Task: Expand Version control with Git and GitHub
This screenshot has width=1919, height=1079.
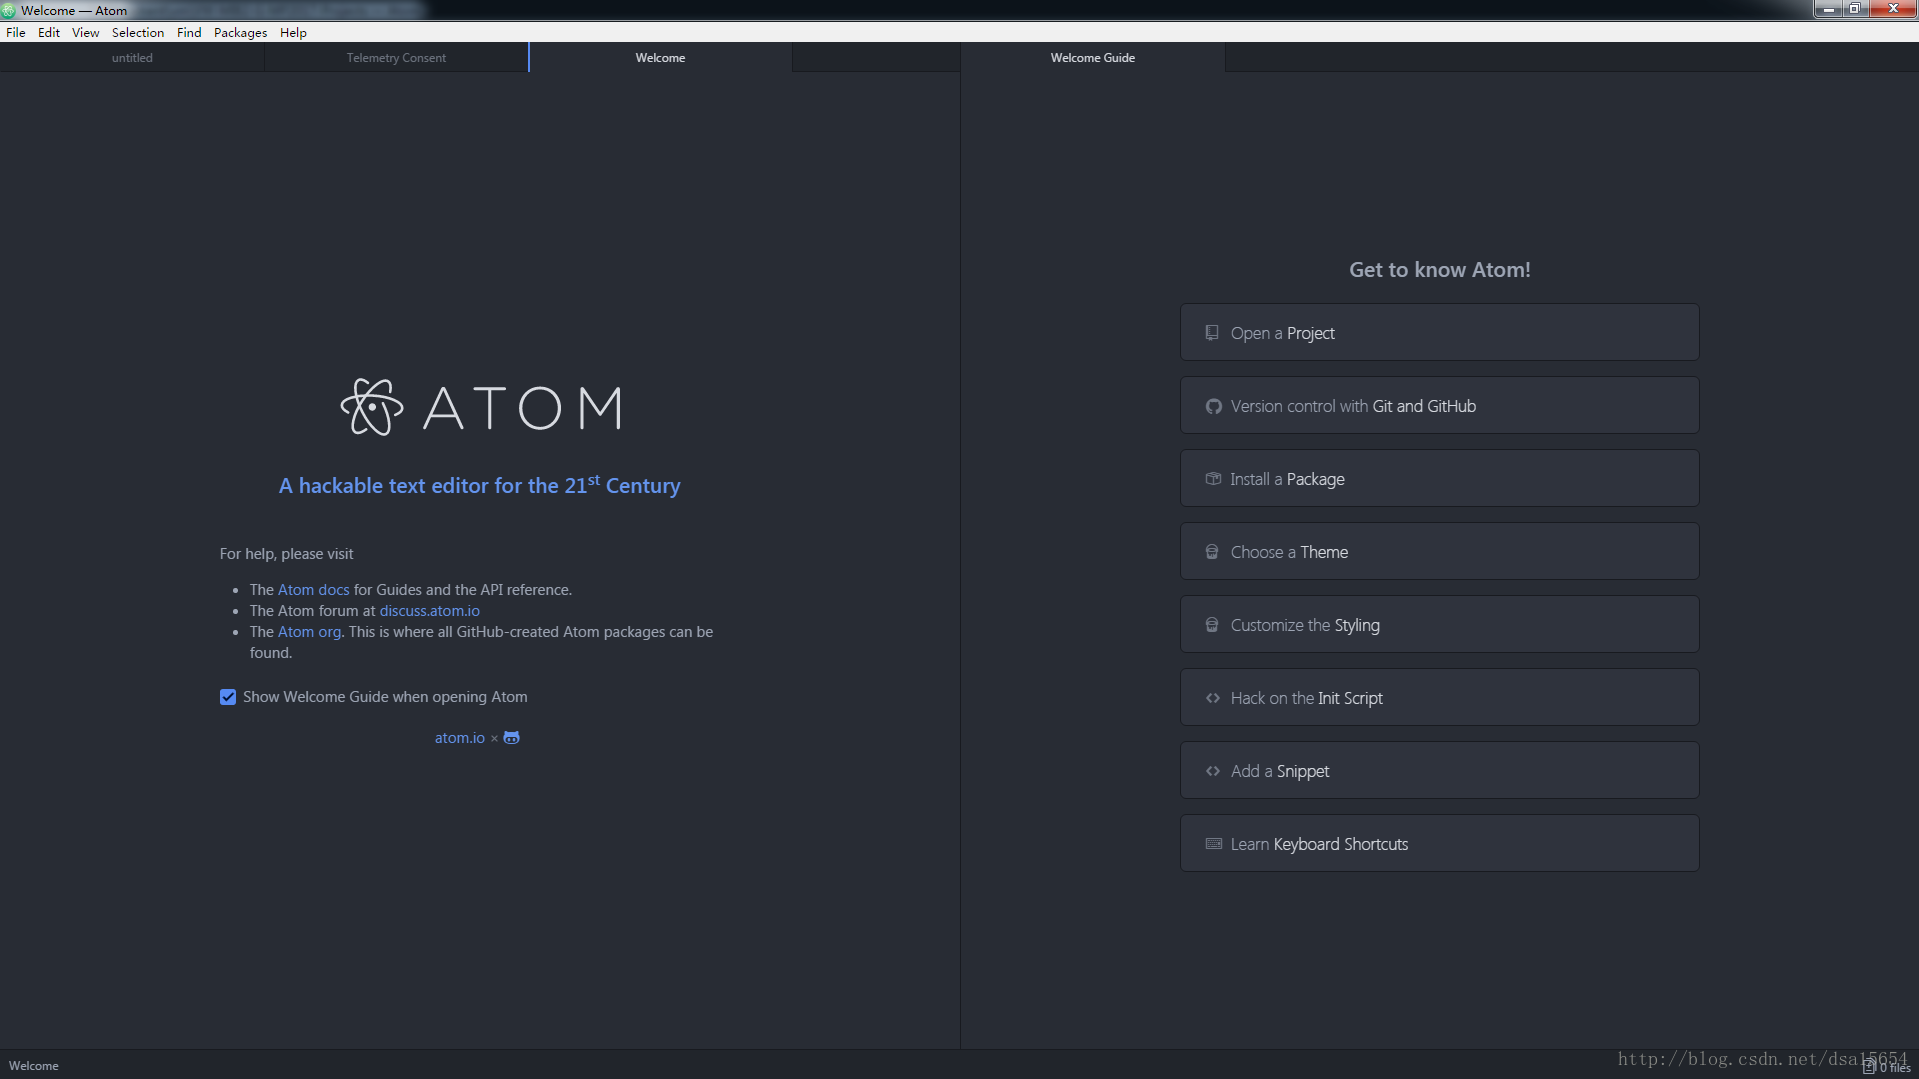Action: coord(1439,406)
